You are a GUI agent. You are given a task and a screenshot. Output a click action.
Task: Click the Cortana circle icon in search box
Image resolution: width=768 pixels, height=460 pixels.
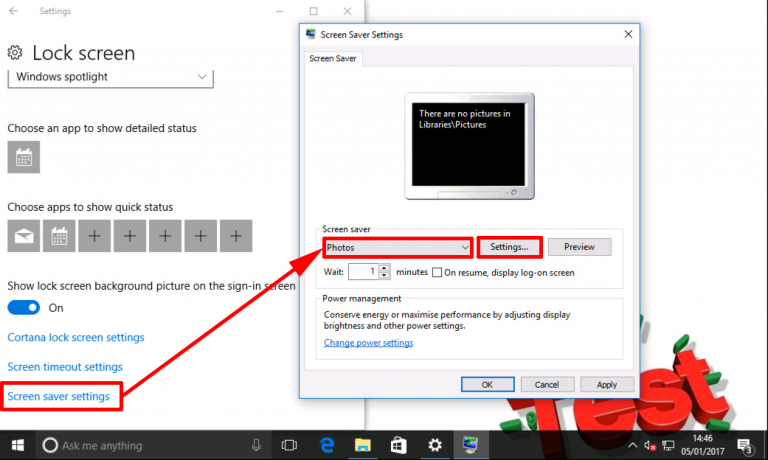point(50,445)
